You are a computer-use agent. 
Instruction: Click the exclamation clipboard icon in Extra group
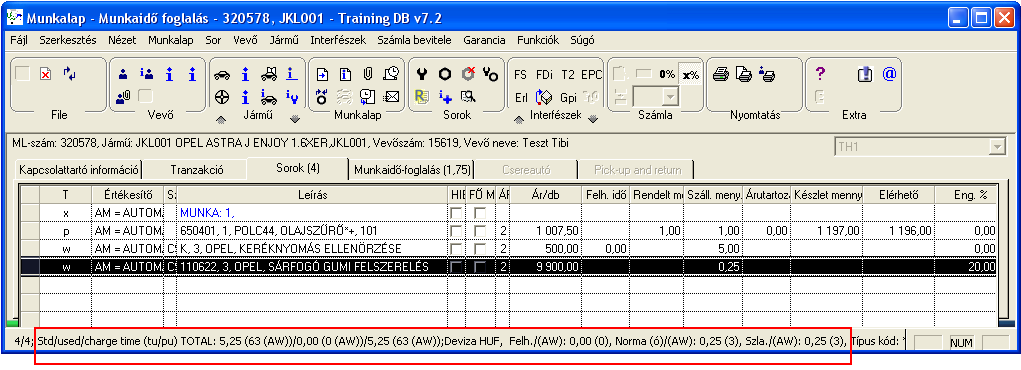[x=865, y=75]
